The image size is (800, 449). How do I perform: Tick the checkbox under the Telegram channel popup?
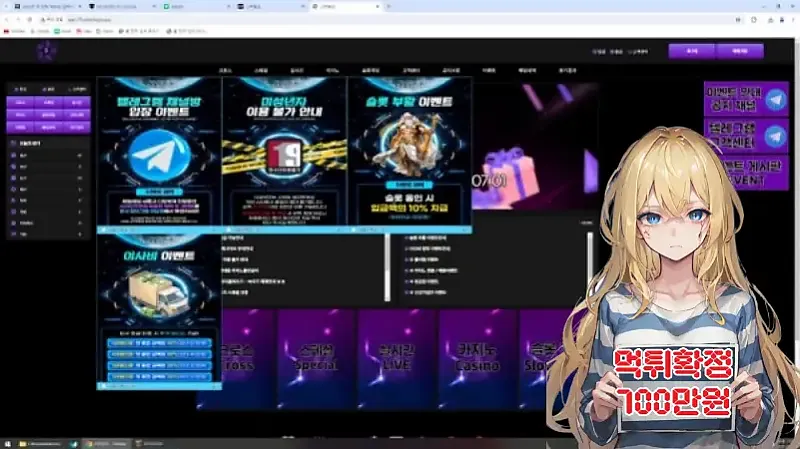101,230
